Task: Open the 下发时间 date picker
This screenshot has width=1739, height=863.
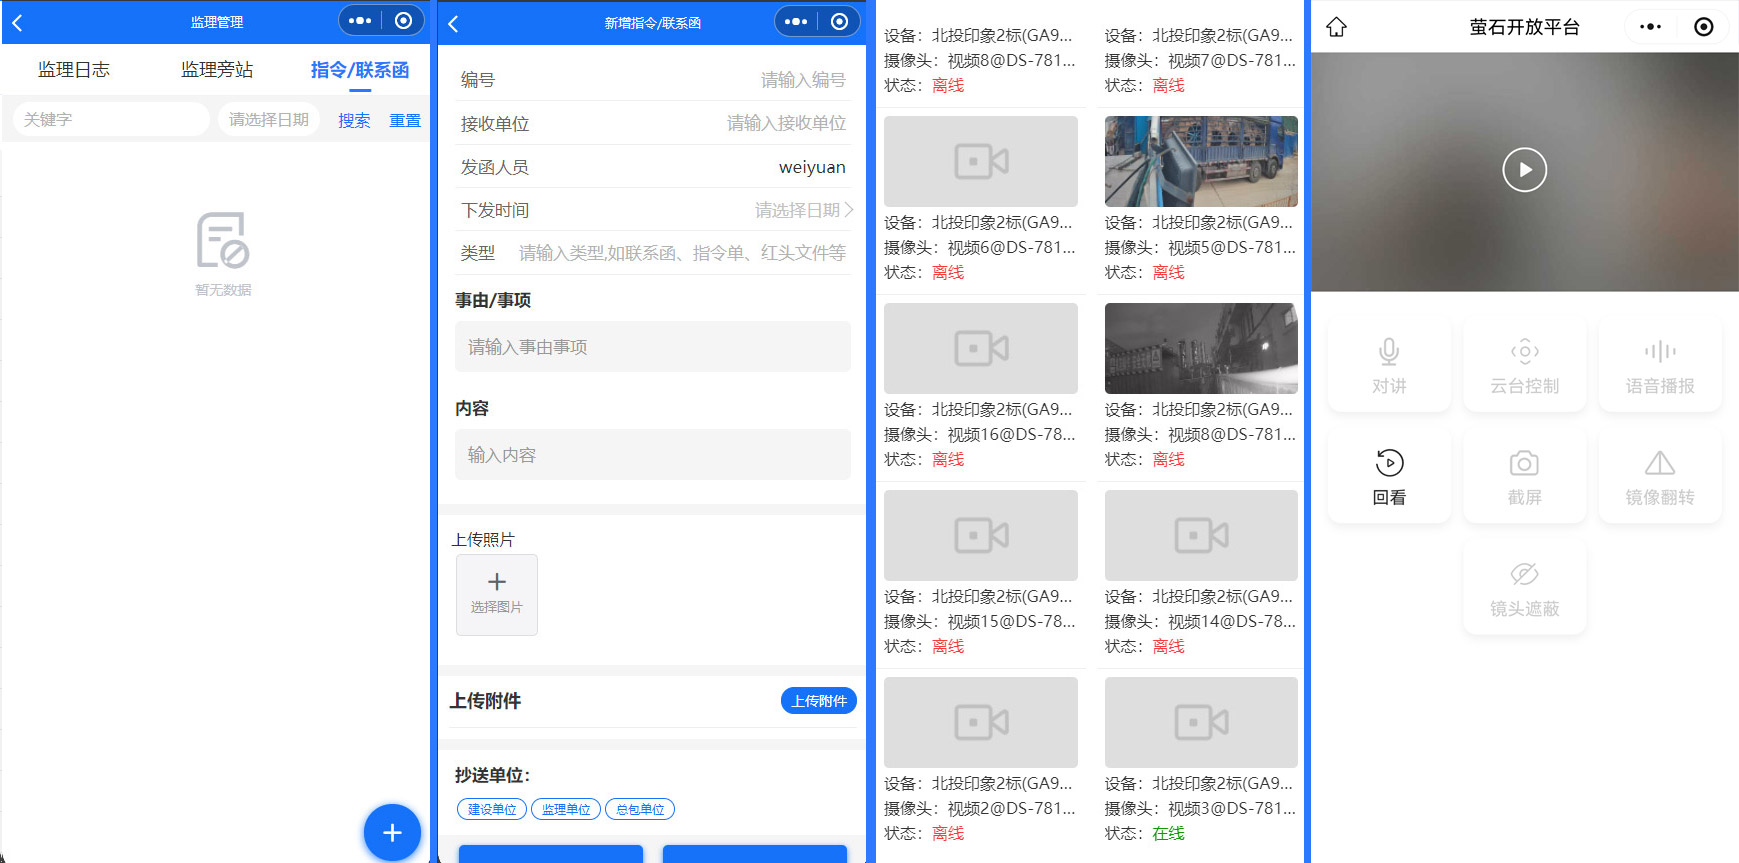Action: click(x=800, y=210)
